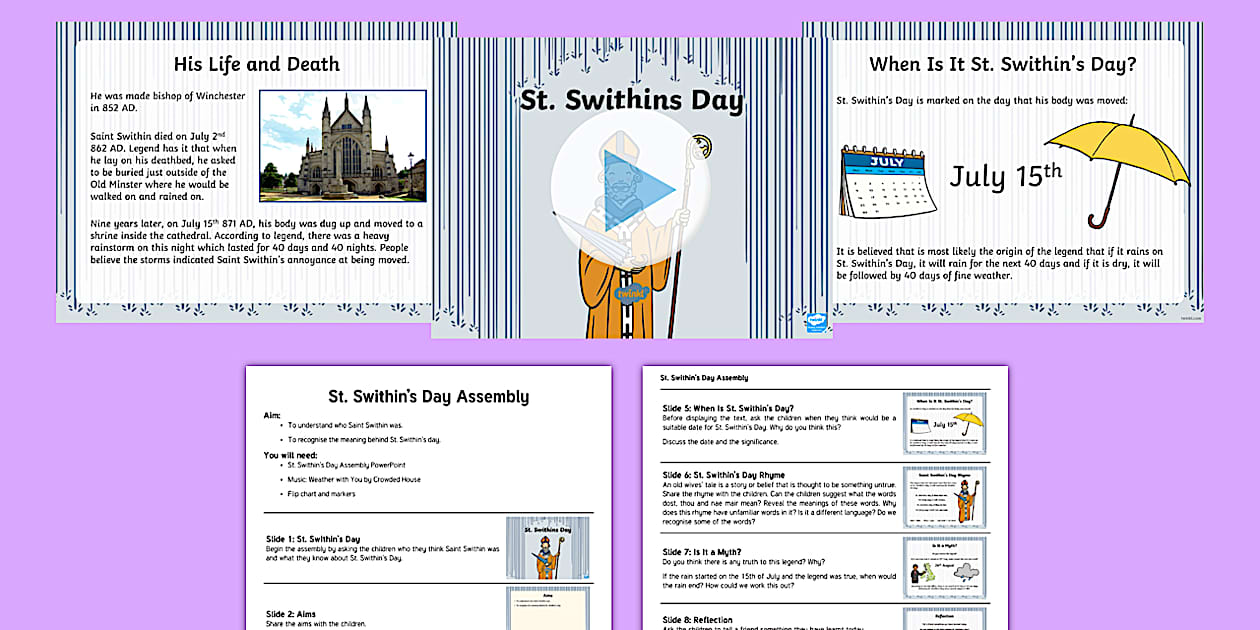
Task: Select the When Is It St. Swithin's Day heading
Action: tap(1002, 64)
